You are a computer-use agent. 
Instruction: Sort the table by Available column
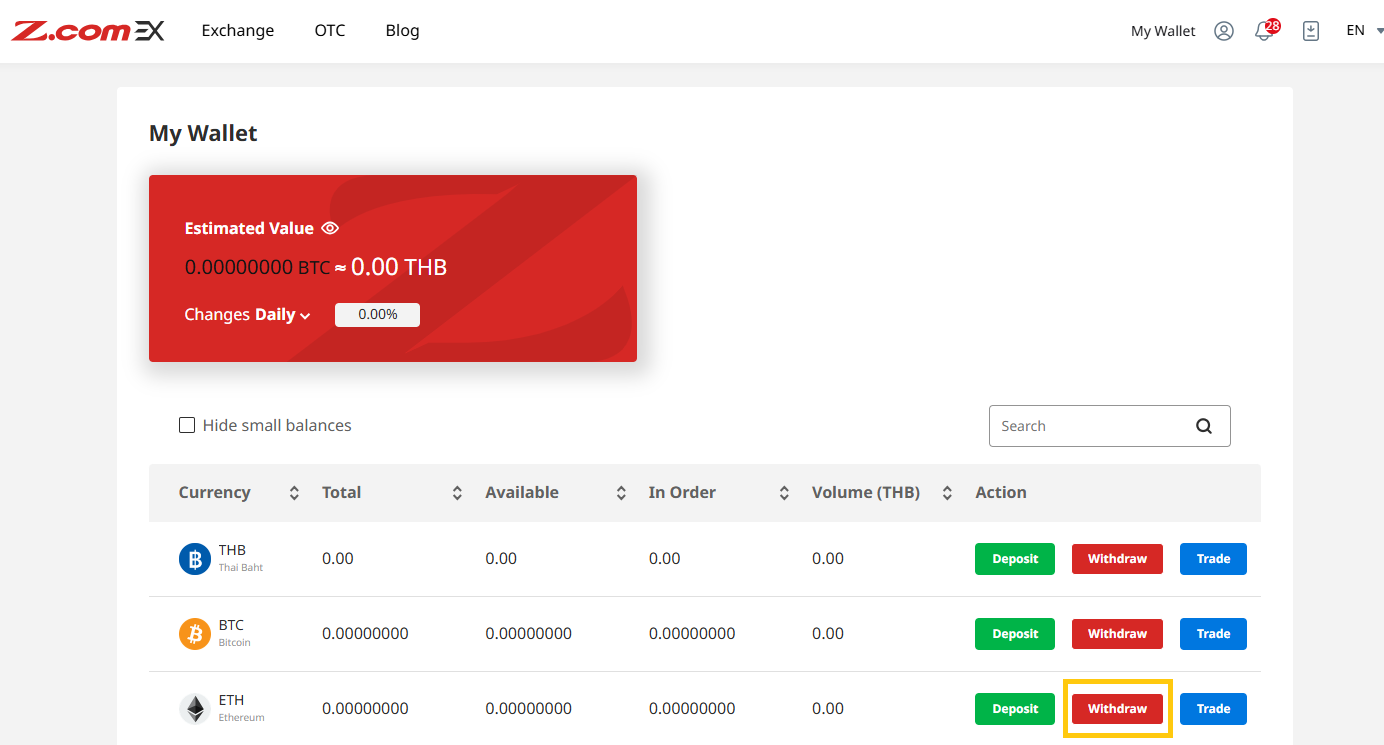[621, 493]
